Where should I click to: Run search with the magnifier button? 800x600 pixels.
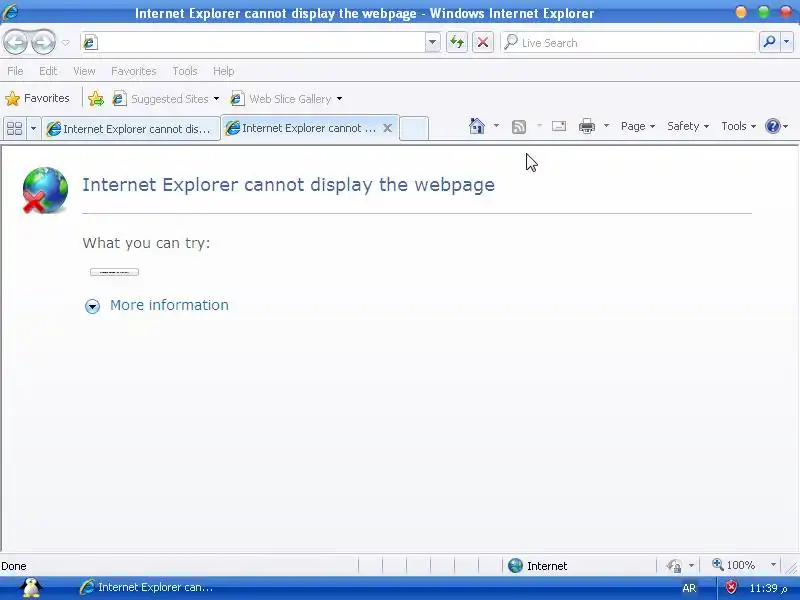tap(769, 42)
